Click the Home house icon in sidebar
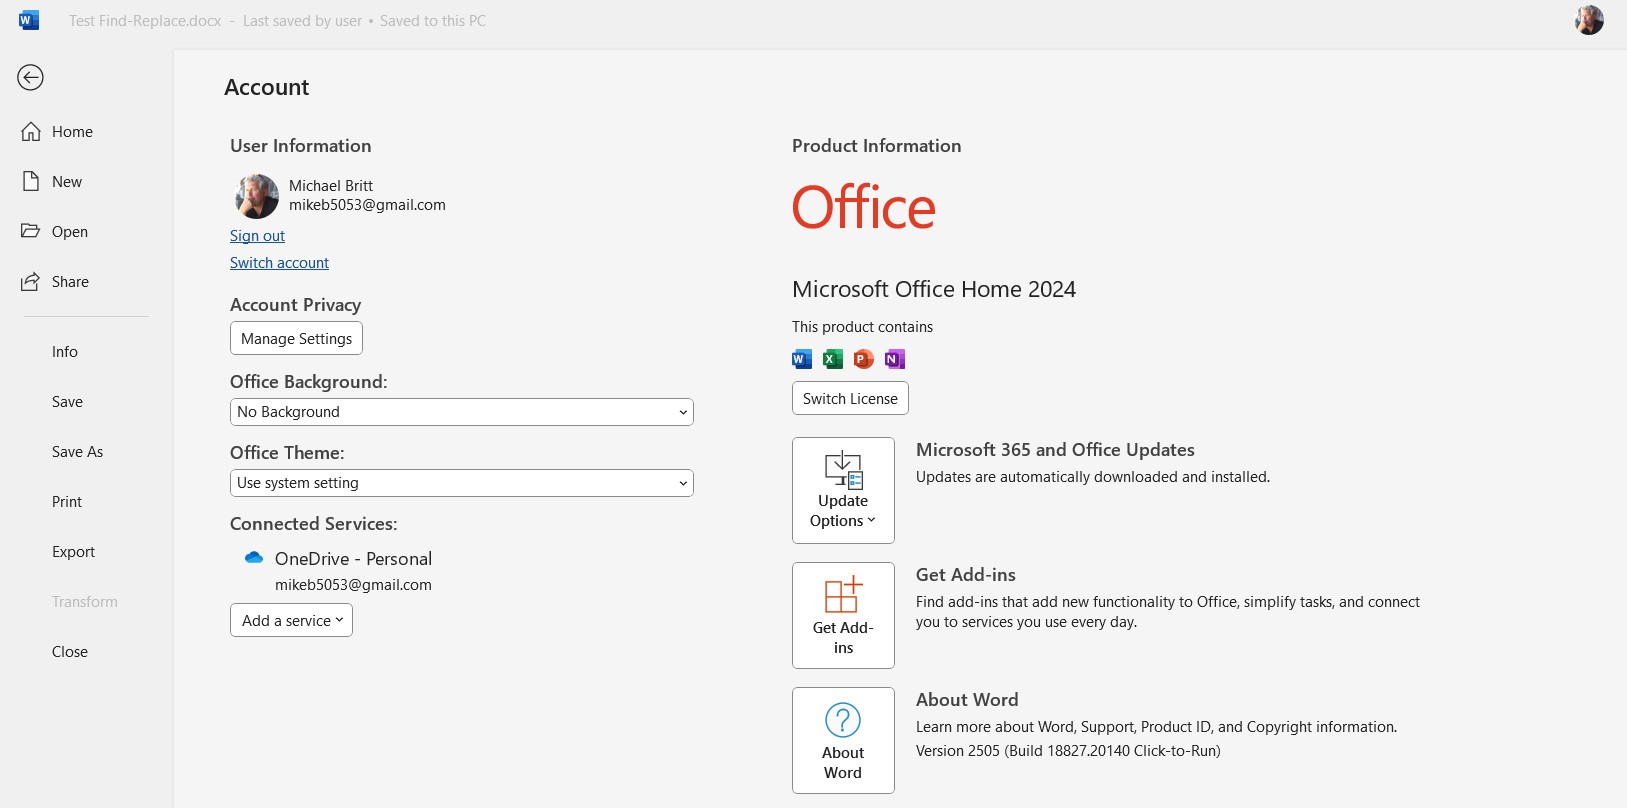Screen dimensions: 1627x808 (31, 131)
